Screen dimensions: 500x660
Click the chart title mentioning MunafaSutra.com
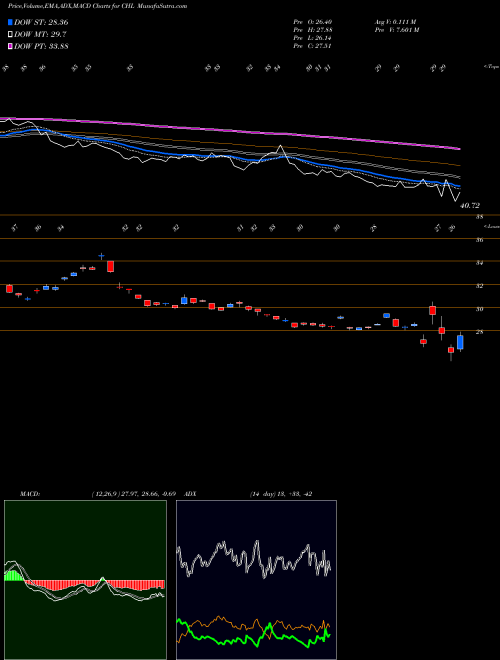tap(98, 6)
